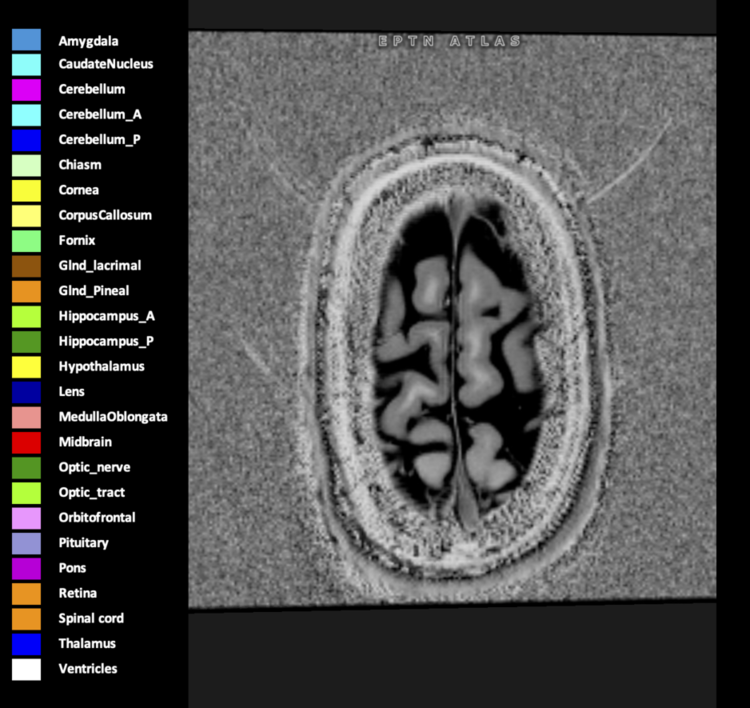Select the pale green Chiasm swatch
Viewport: 750px width, 708px height.
pos(26,166)
